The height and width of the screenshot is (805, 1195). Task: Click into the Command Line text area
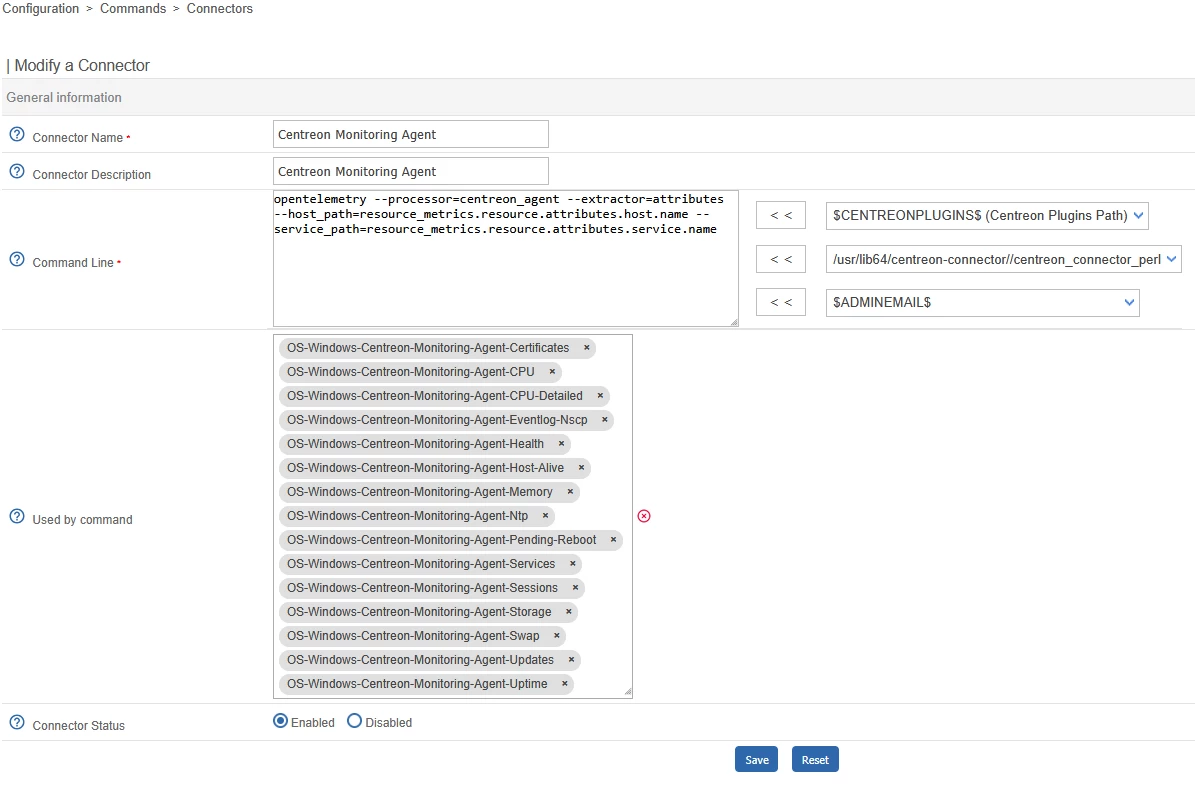click(x=506, y=258)
